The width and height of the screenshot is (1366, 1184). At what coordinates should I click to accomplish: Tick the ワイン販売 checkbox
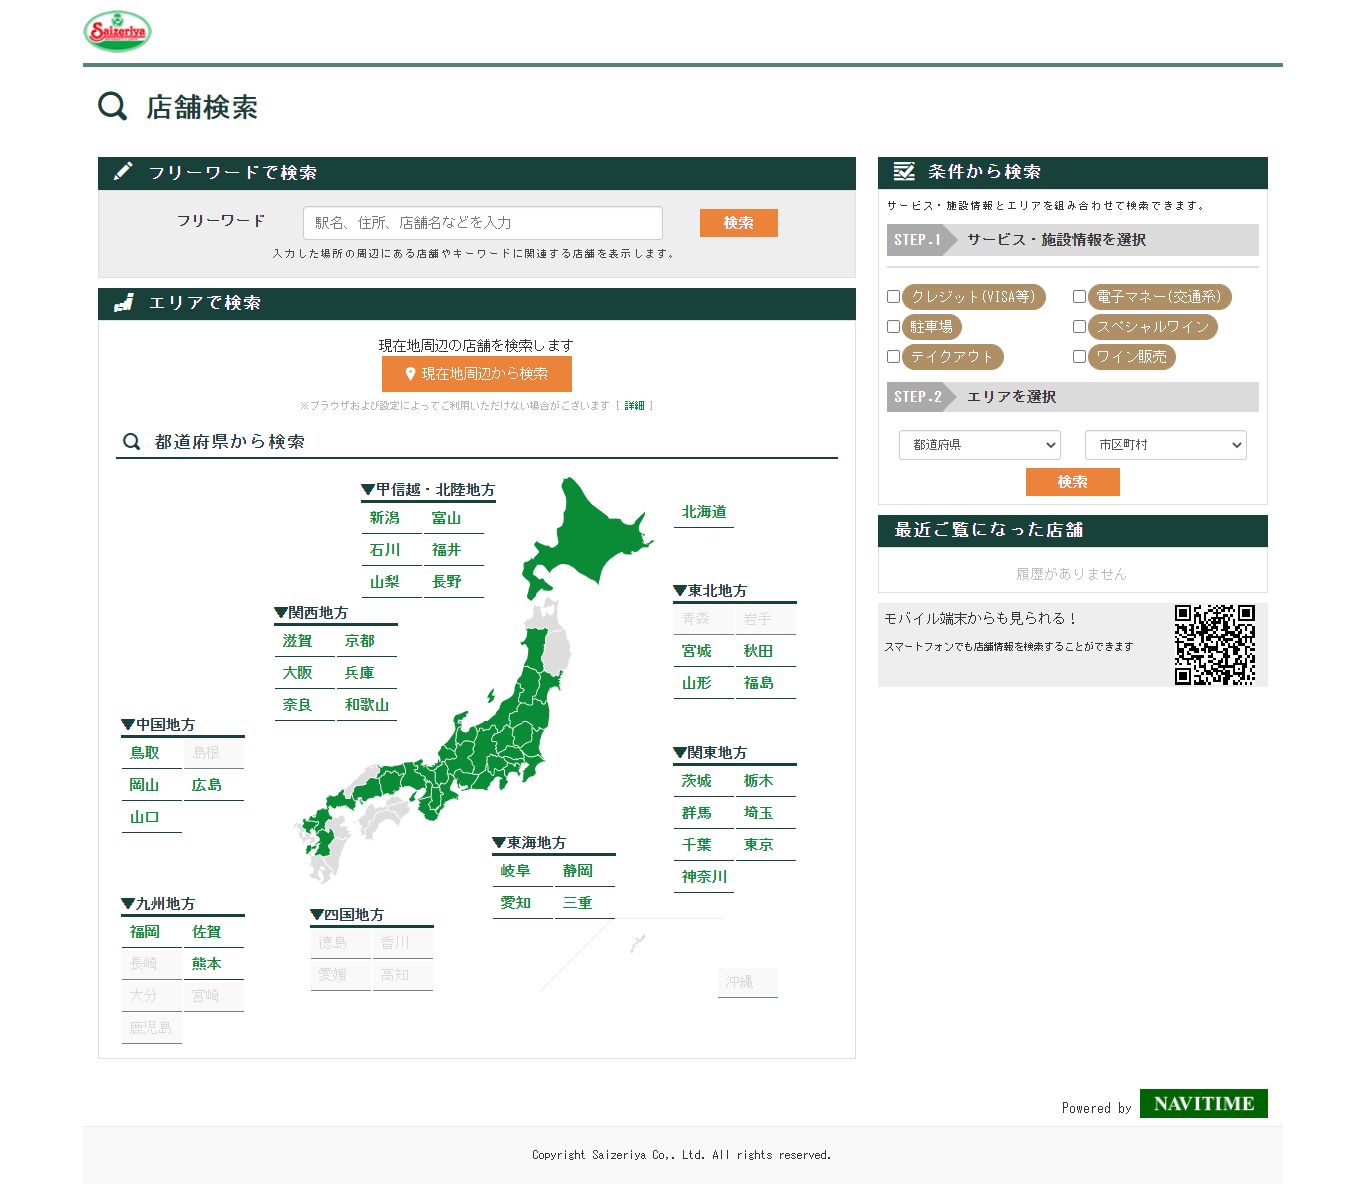point(1079,357)
